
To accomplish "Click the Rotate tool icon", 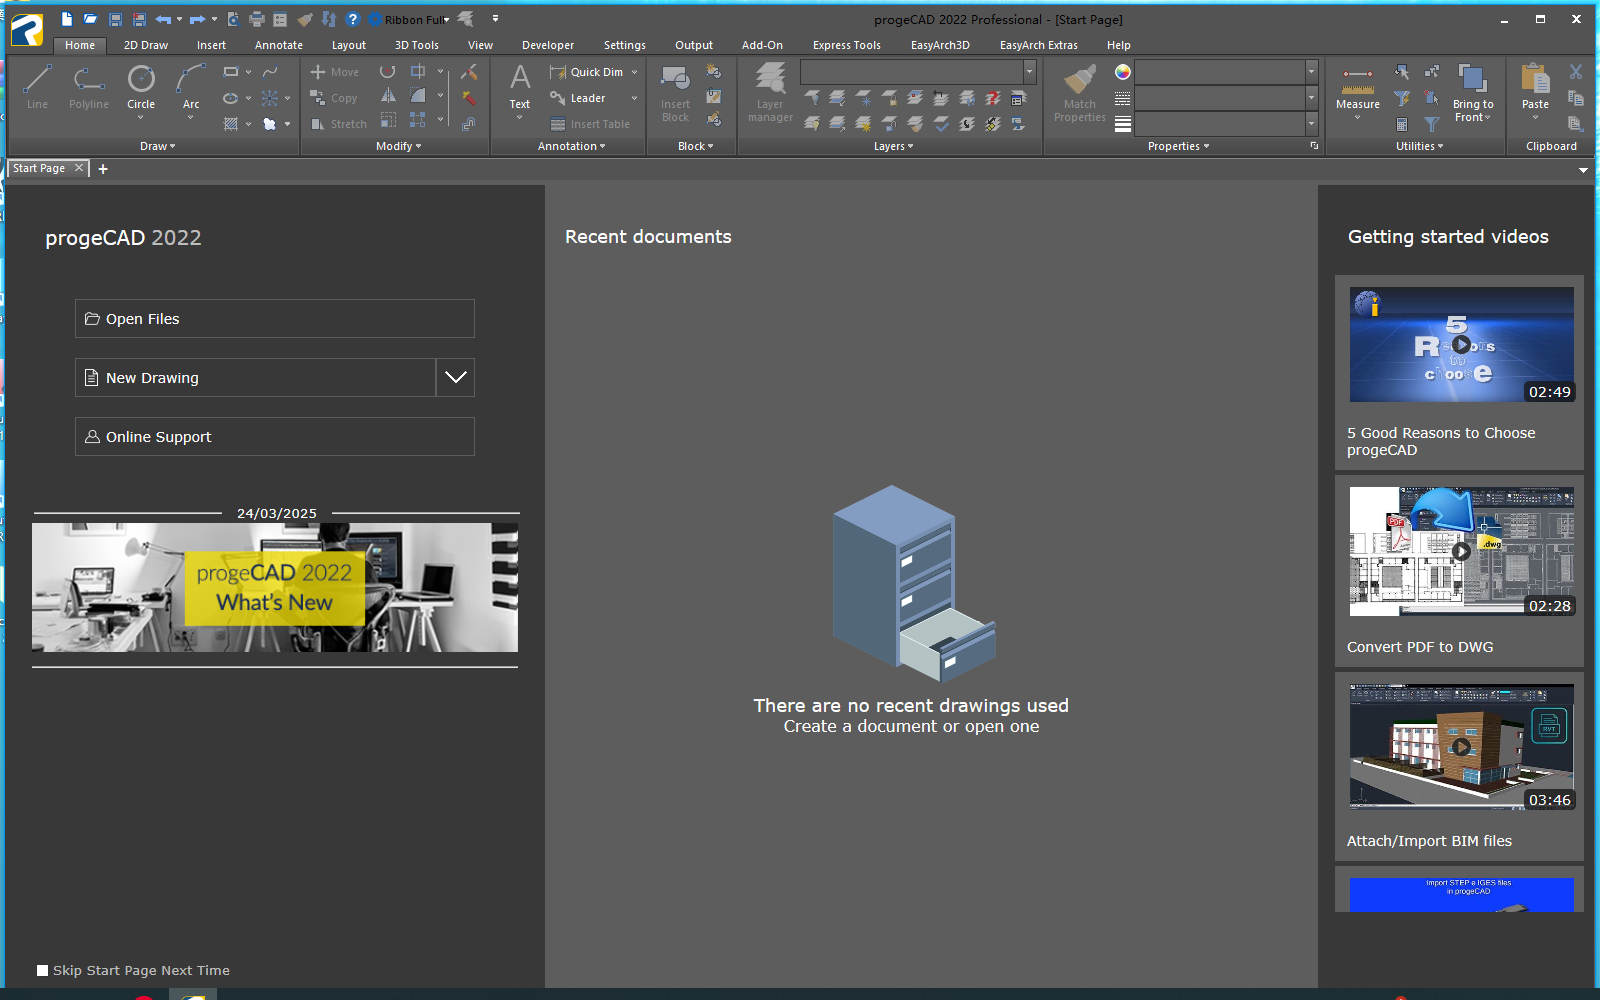I will (x=388, y=72).
